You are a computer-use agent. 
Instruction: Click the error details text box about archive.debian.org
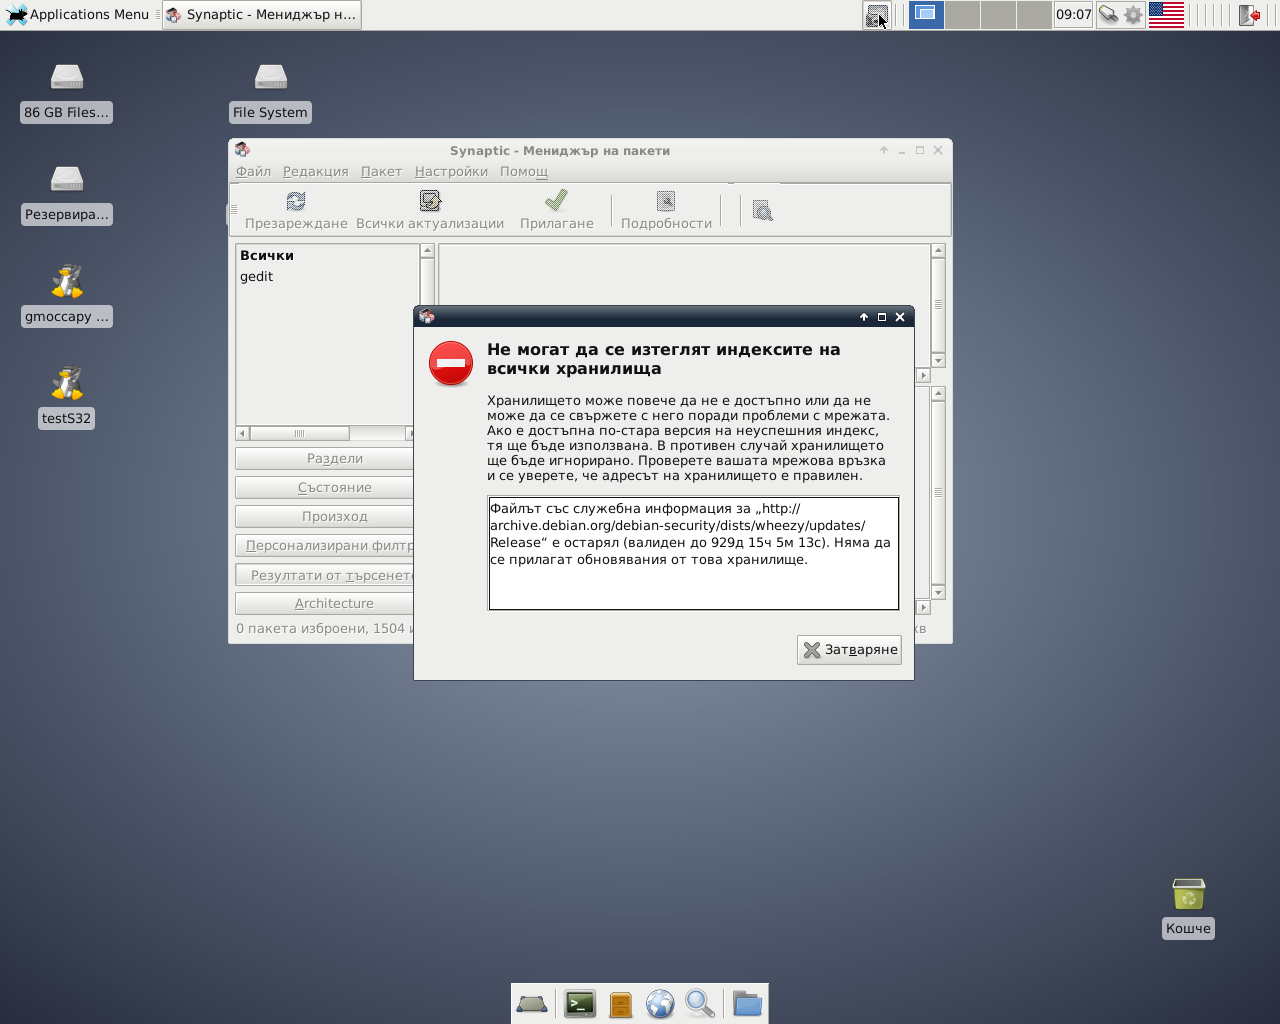point(694,553)
